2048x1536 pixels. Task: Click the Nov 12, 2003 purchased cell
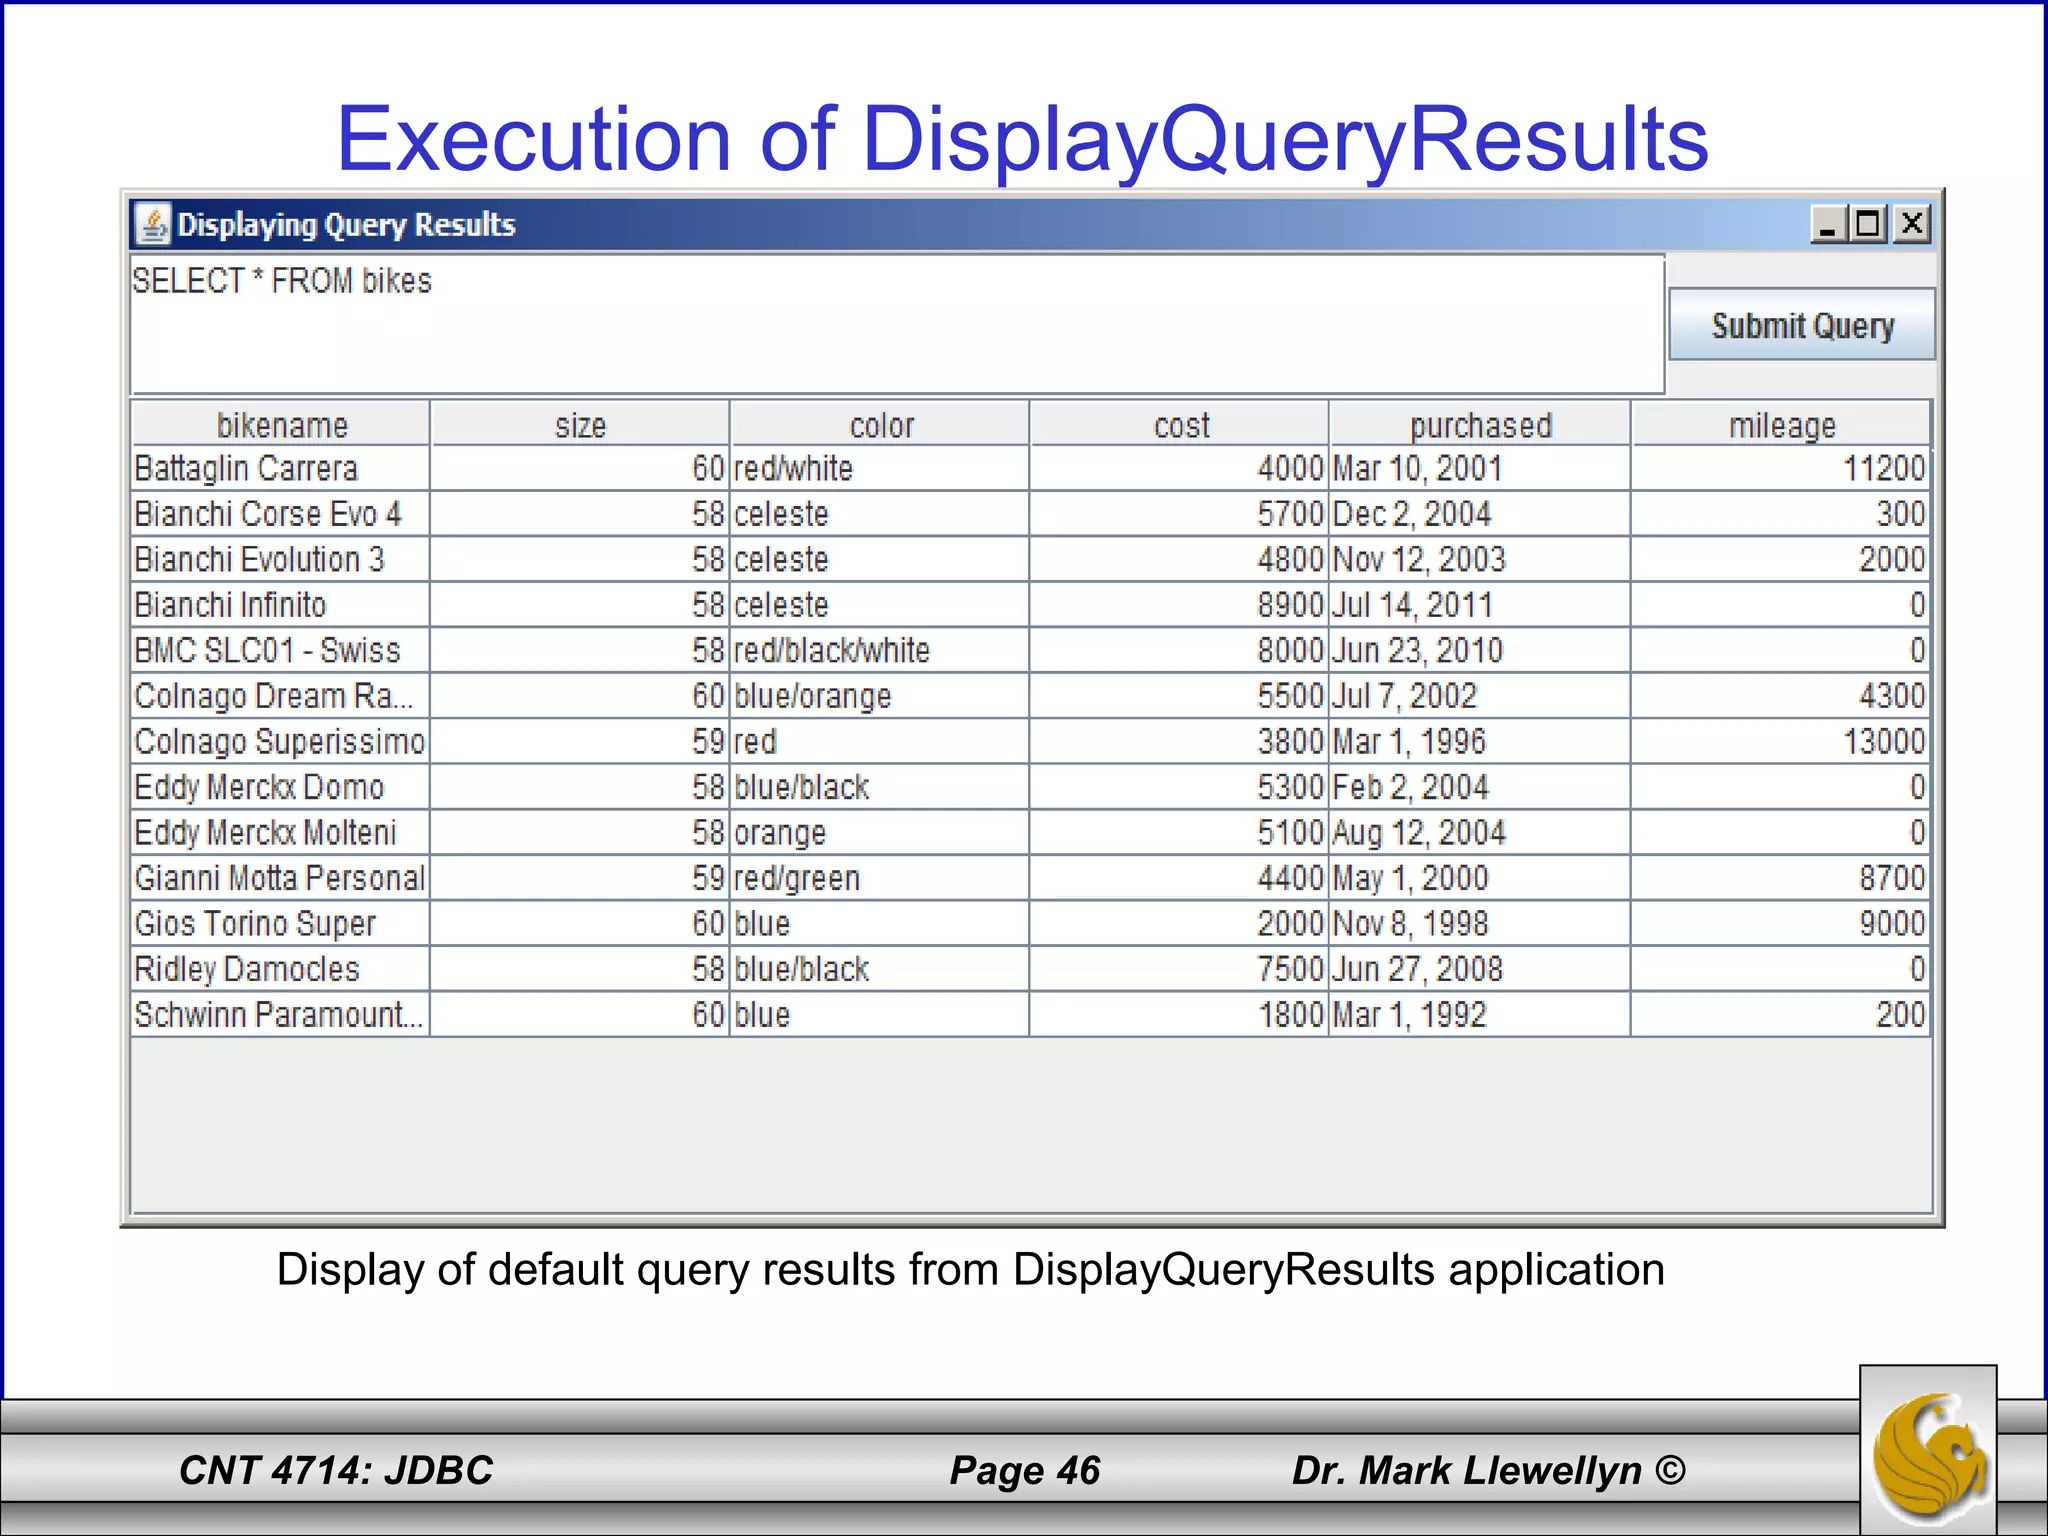tap(1480, 559)
